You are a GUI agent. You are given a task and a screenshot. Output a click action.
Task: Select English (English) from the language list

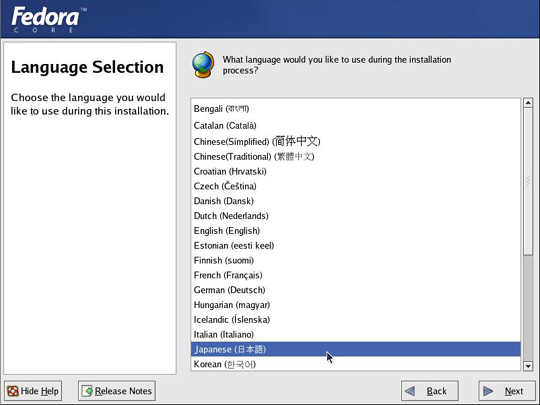pos(356,231)
